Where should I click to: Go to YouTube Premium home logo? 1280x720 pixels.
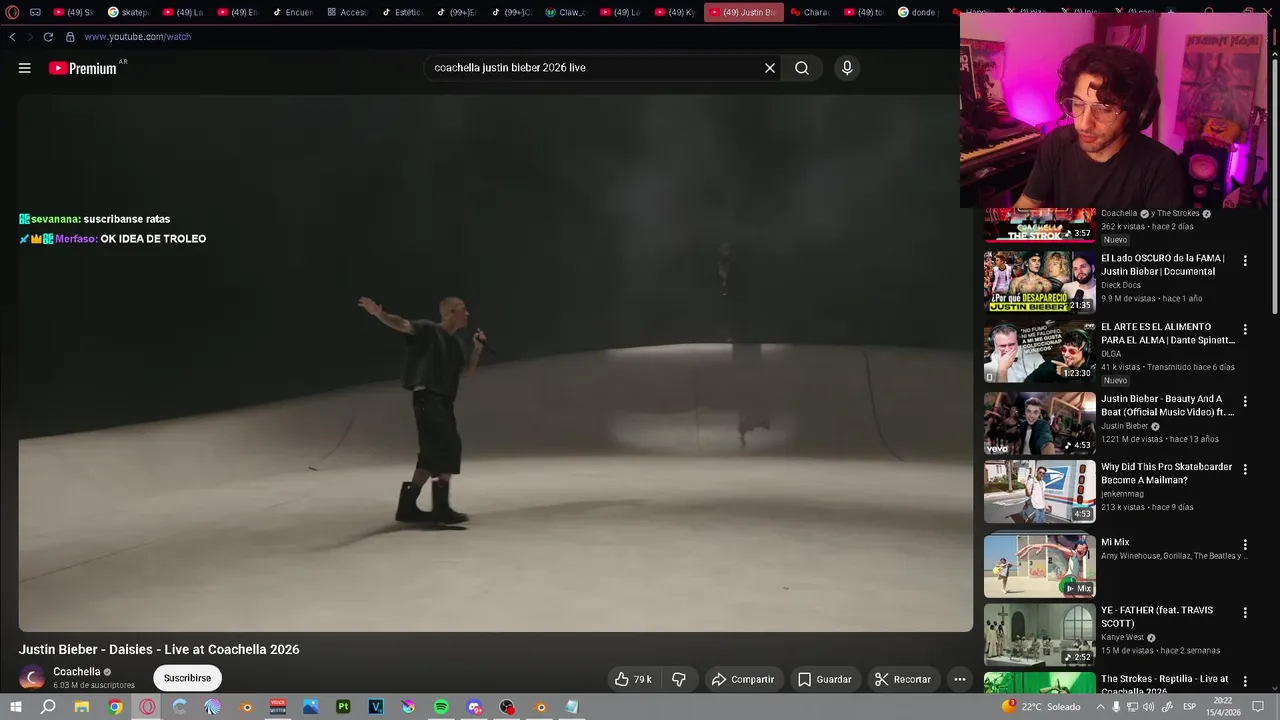82,68
